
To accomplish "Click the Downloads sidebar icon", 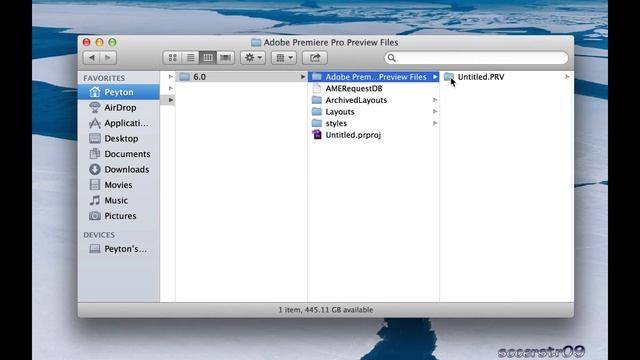I will coord(95,169).
